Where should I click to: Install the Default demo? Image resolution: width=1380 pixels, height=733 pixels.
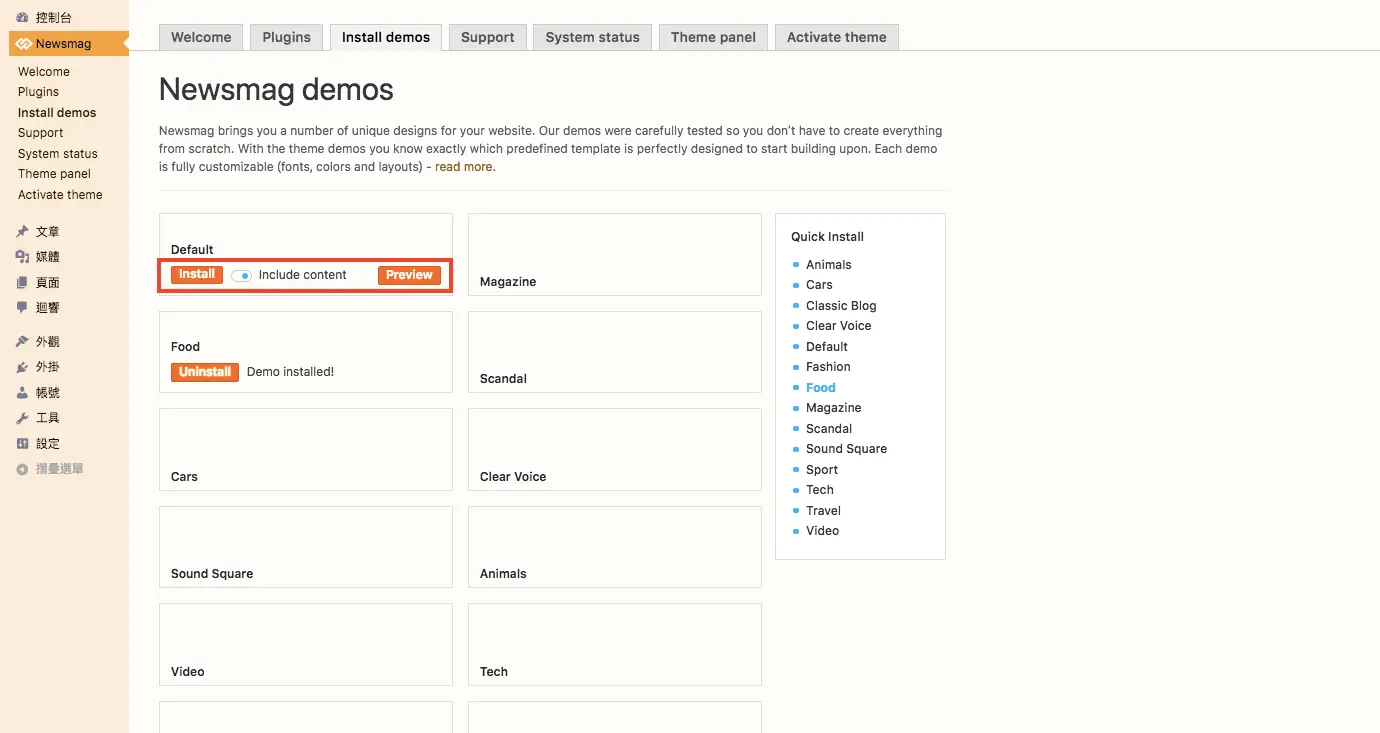click(197, 275)
